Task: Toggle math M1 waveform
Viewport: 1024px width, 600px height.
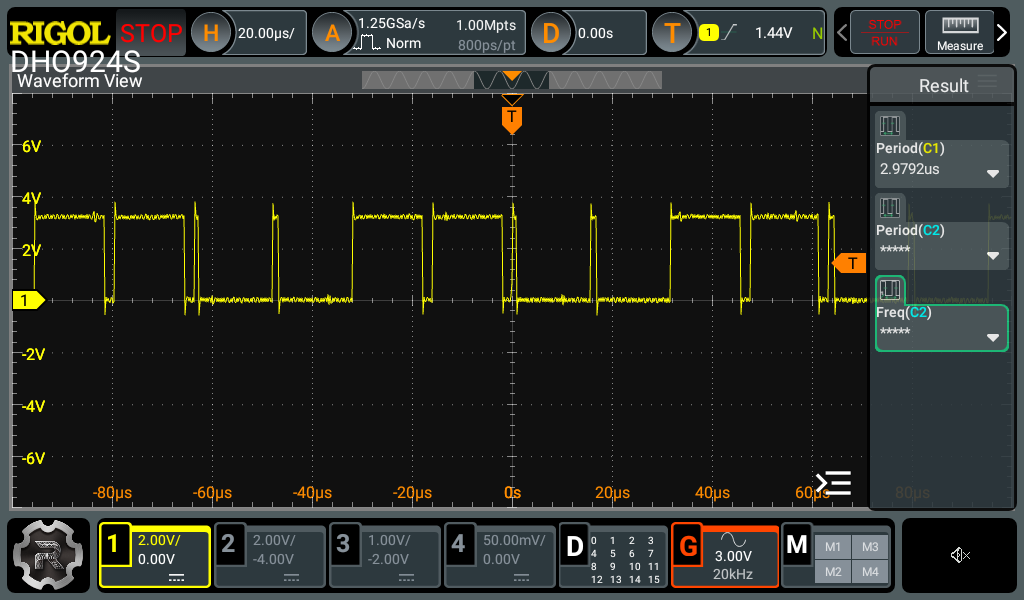Action: [x=833, y=547]
